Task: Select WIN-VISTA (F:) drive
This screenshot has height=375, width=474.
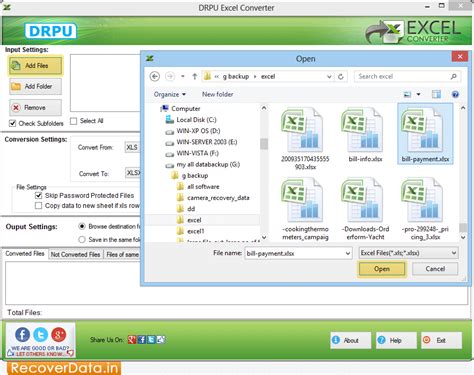Action: [x=192, y=153]
